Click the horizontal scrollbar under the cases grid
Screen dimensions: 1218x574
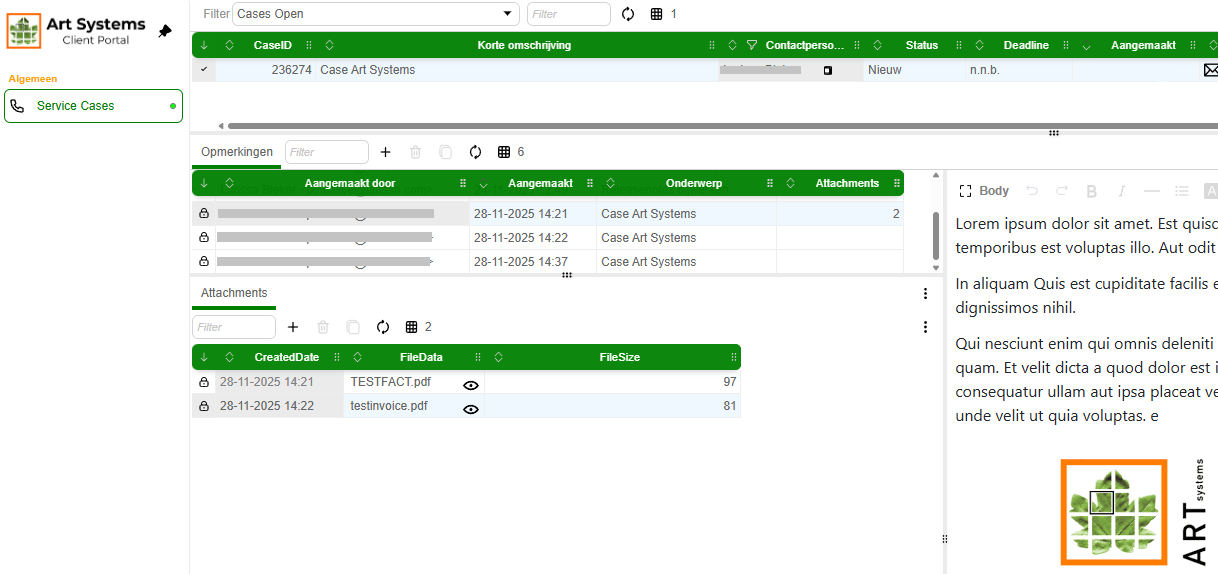(700, 126)
